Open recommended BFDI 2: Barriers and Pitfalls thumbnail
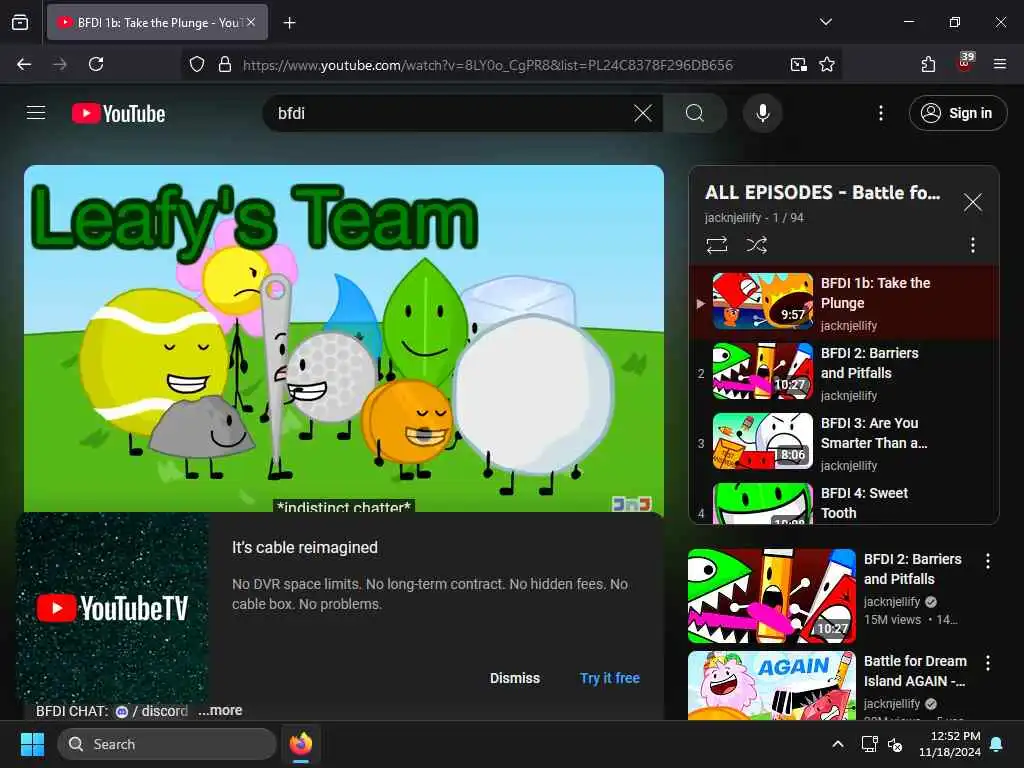 [x=771, y=596]
